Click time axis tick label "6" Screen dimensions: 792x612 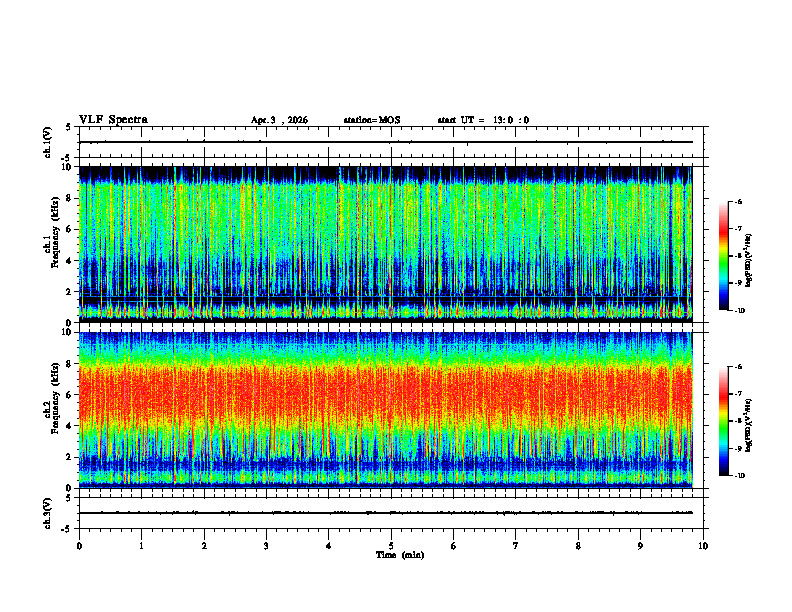(454, 546)
